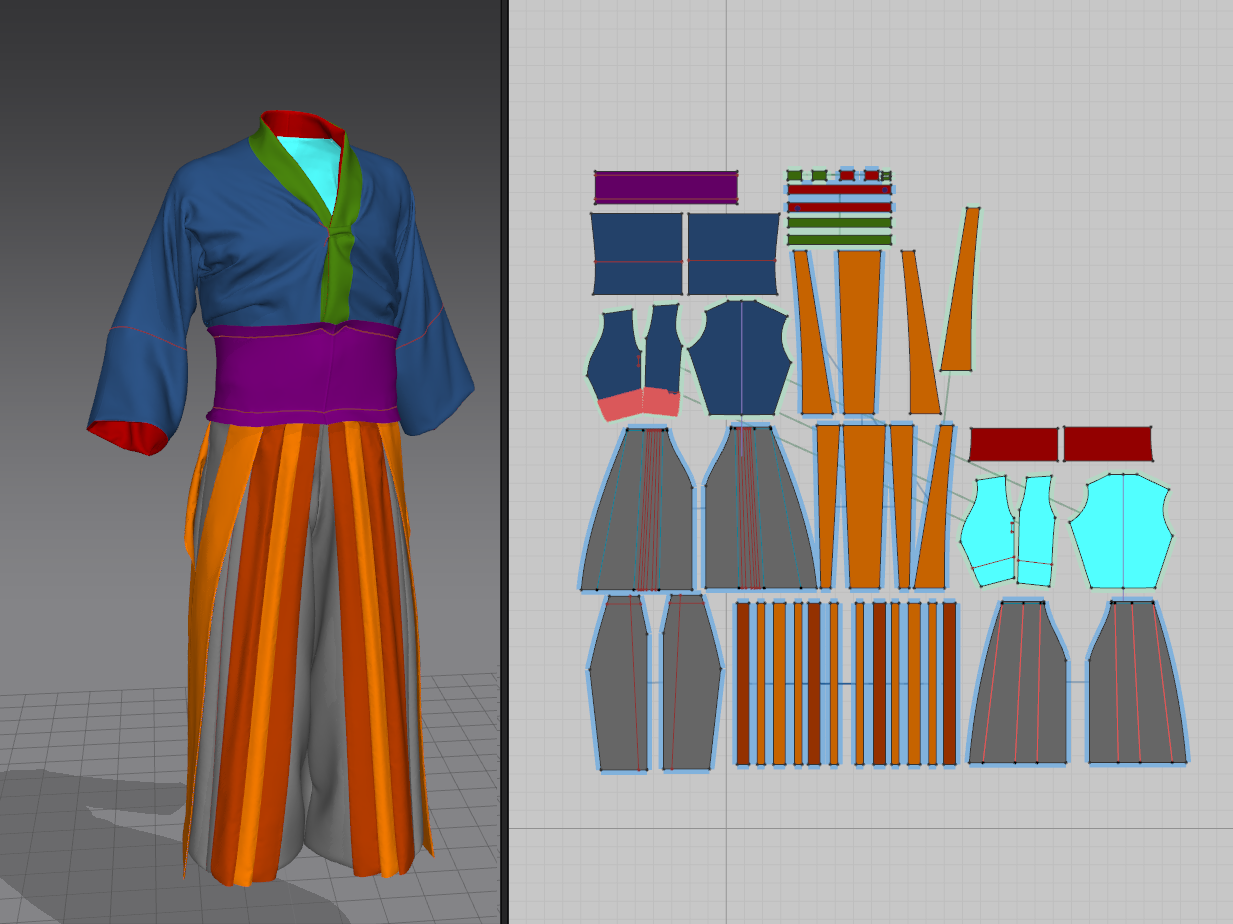
Task: Select the bottom-right gray flared panel
Action: click(x=1137, y=683)
